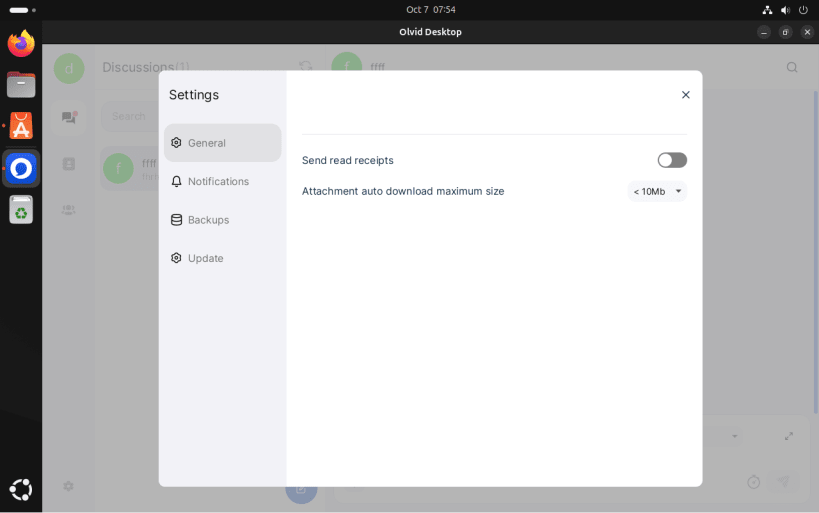Click the contacts sidebar icon
Viewport: 819px width, 513px height.
[x=68, y=164]
